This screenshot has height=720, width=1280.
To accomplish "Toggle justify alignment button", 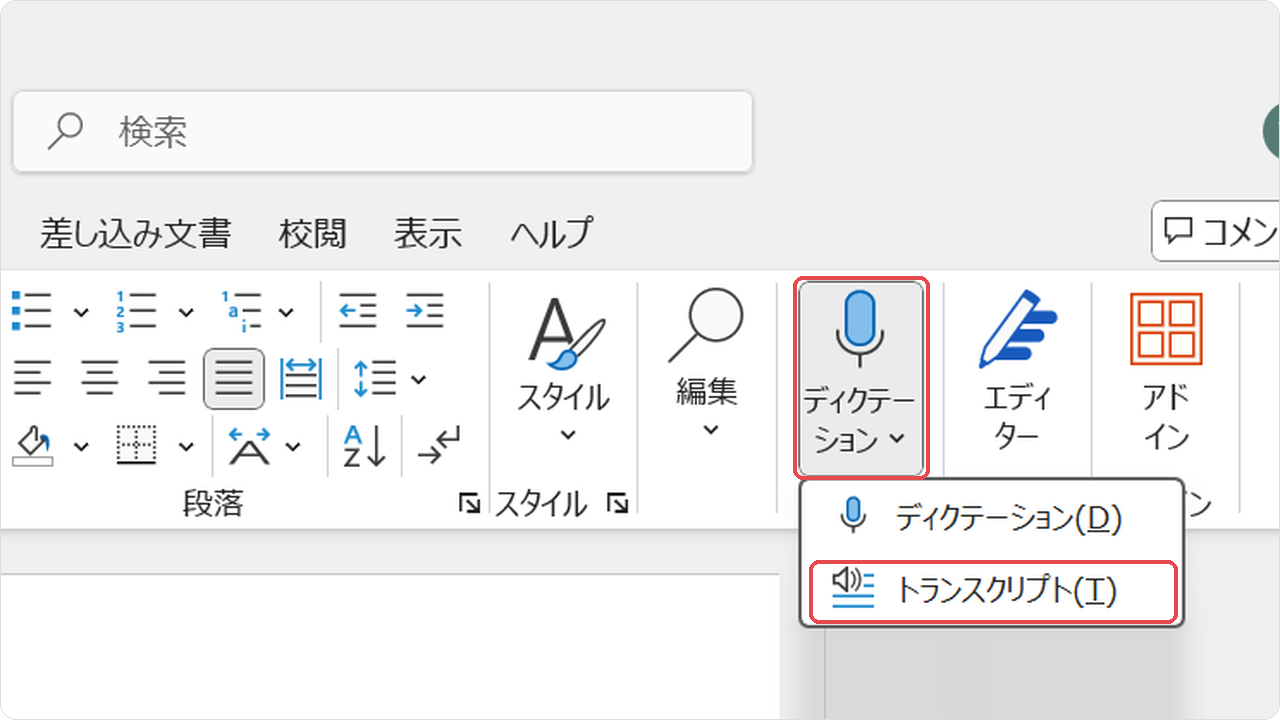I will (x=234, y=379).
